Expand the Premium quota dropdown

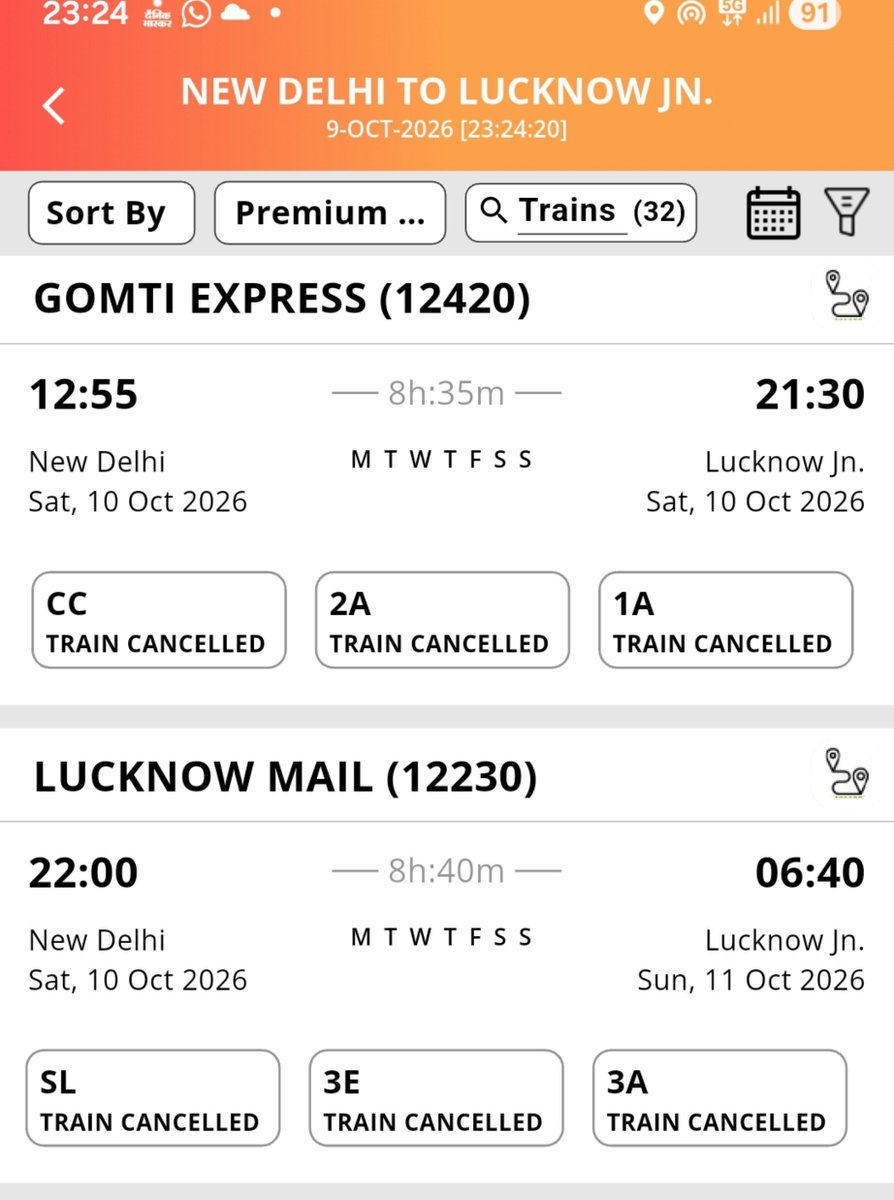coord(330,212)
